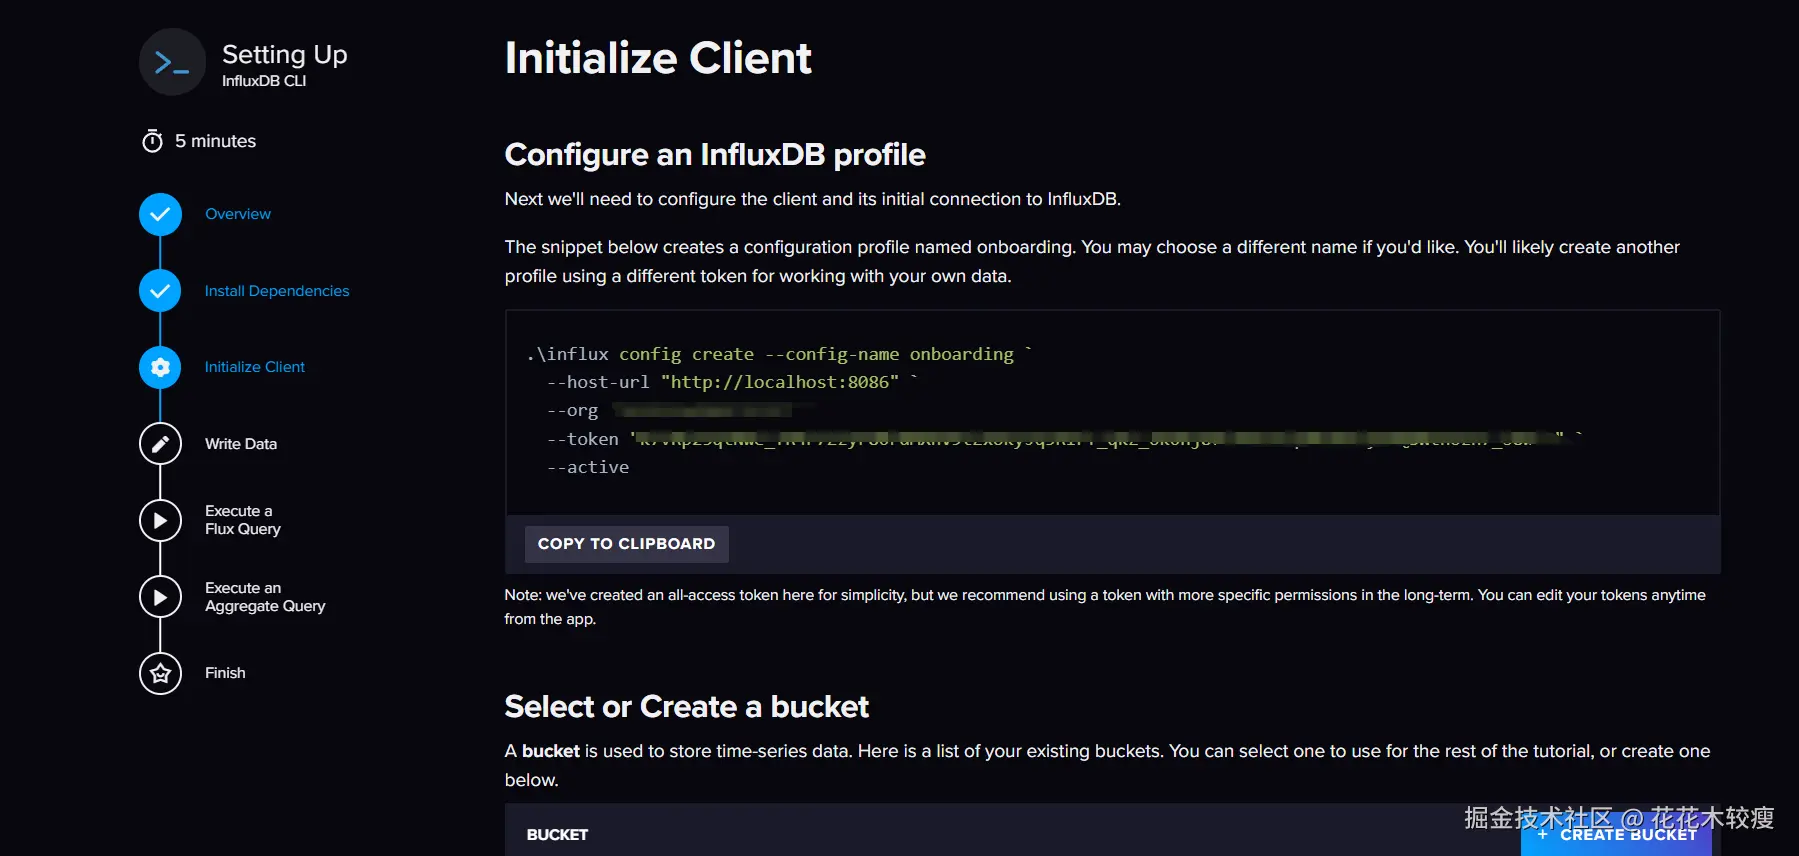1799x856 pixels.
Task: Click the Install Dependencies checkmark icon
Action: pos(160,291)
